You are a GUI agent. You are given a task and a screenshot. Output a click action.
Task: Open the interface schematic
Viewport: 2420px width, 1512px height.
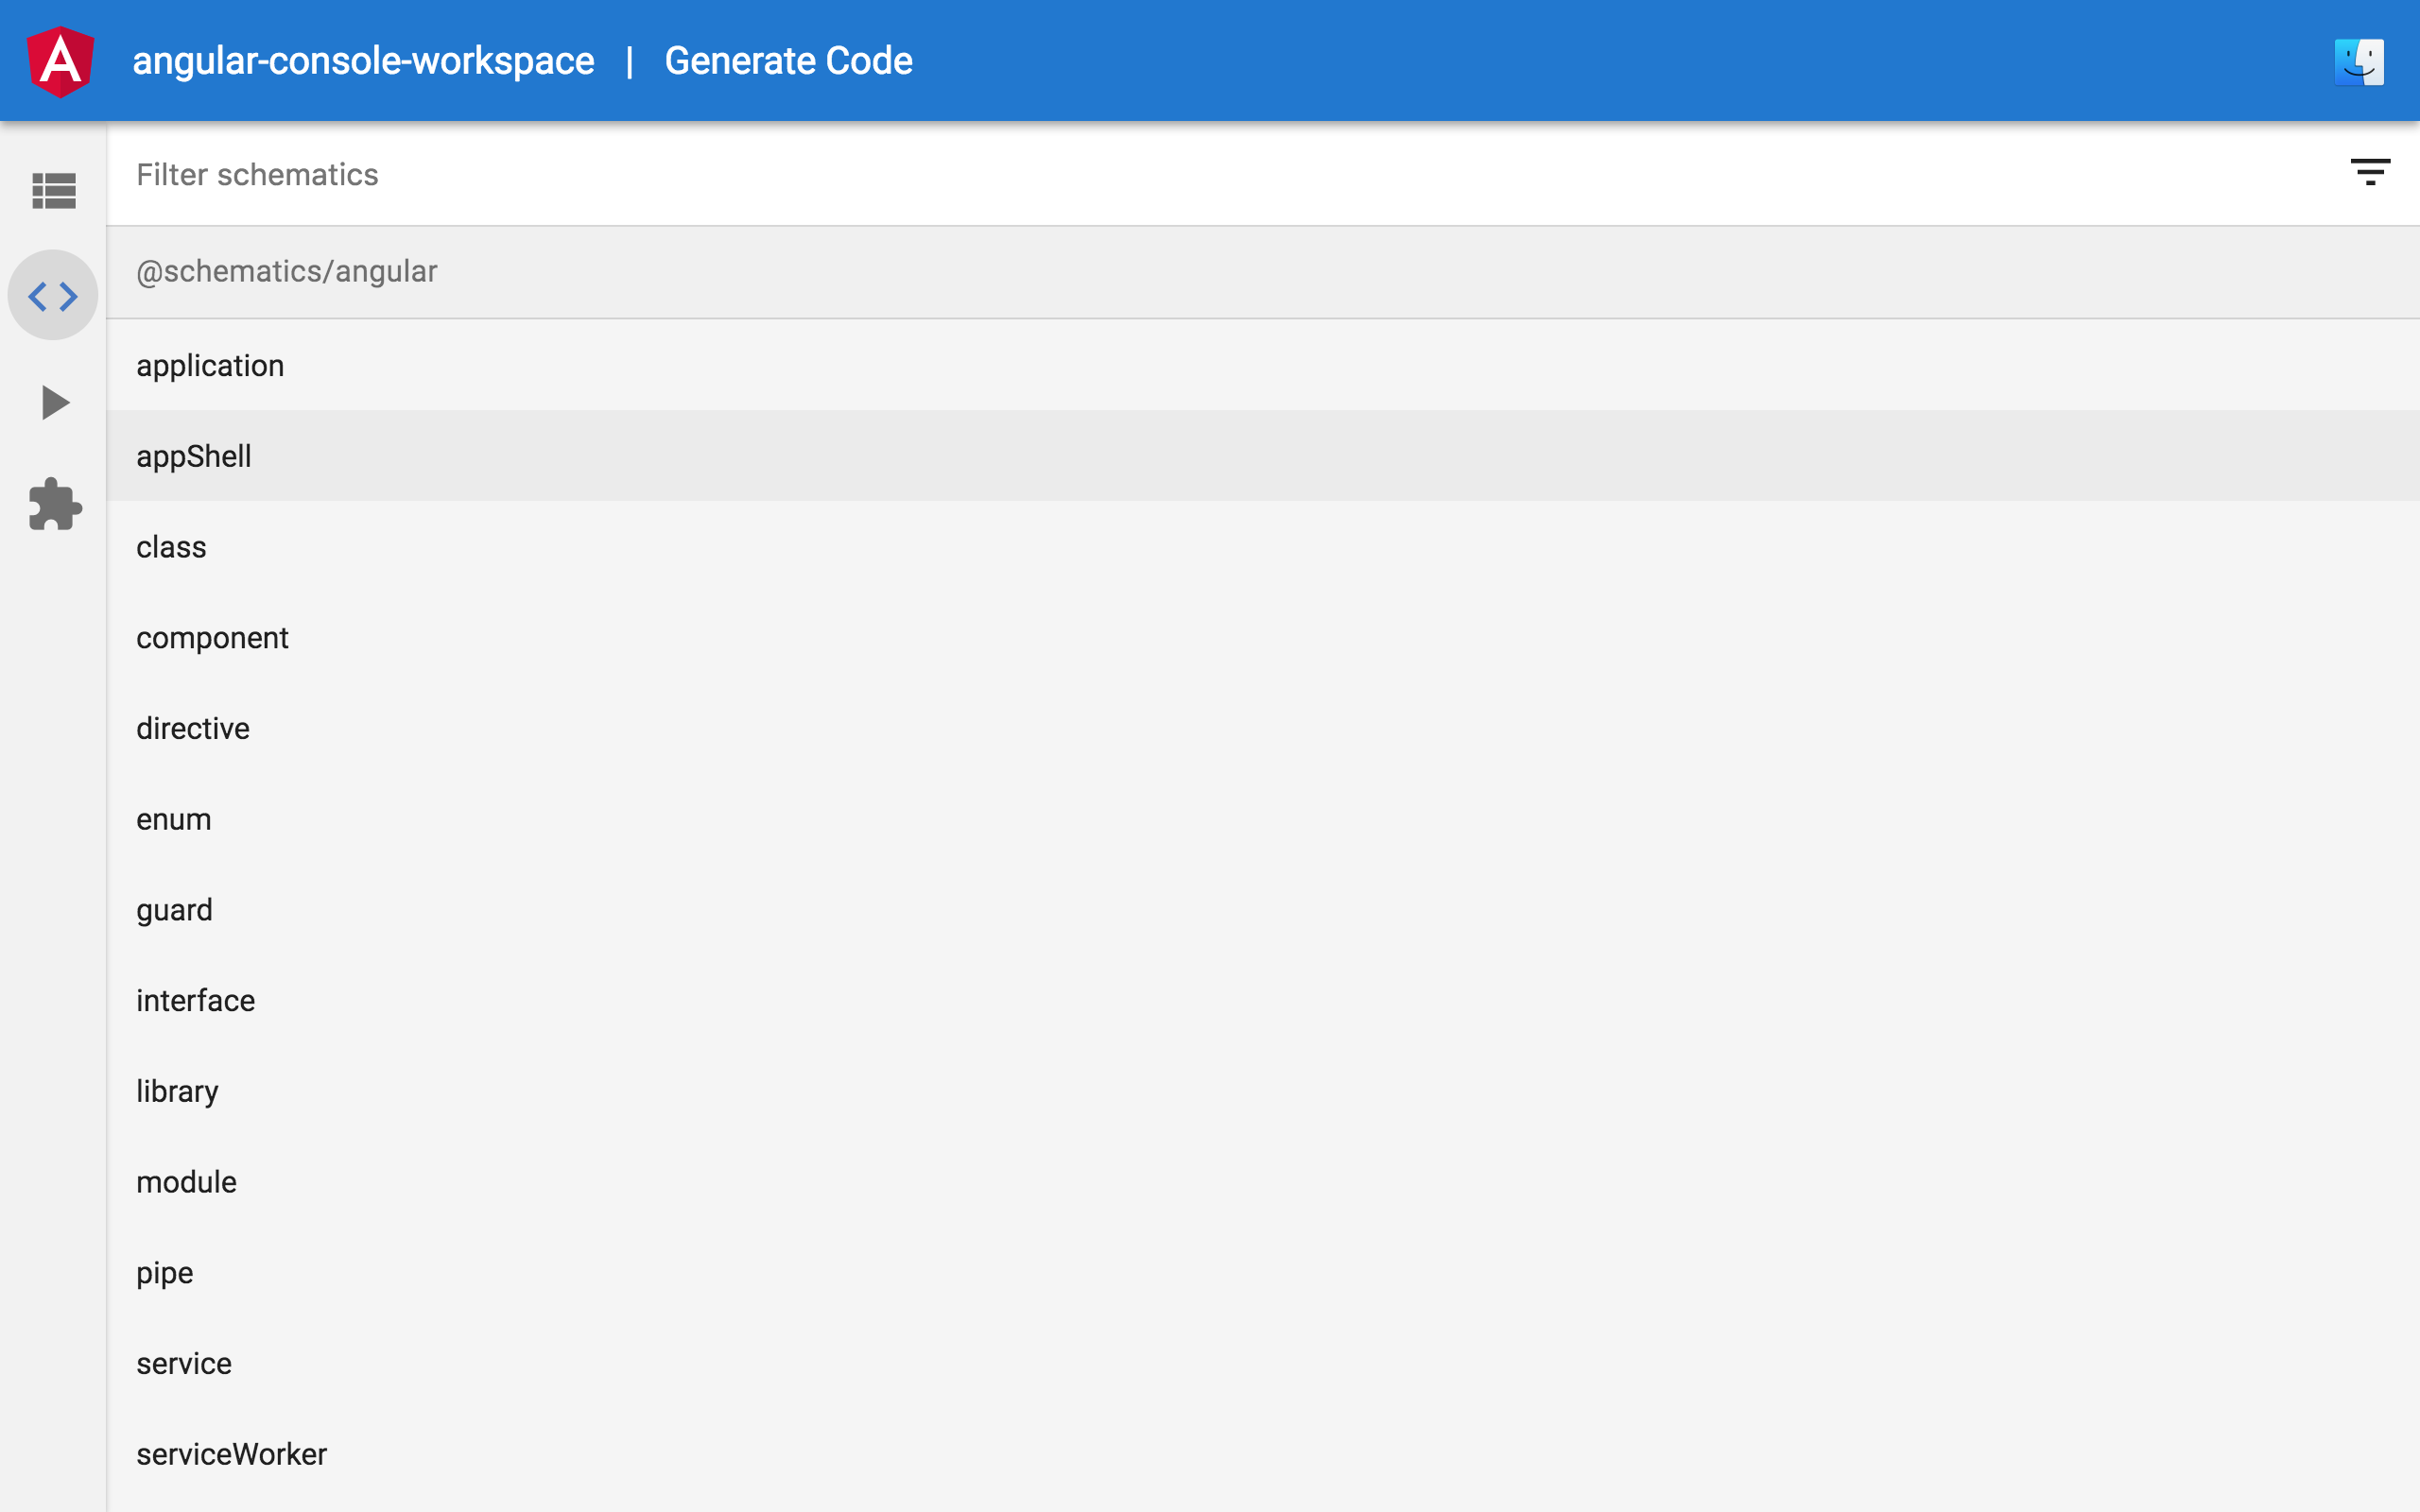[196, 1001]
